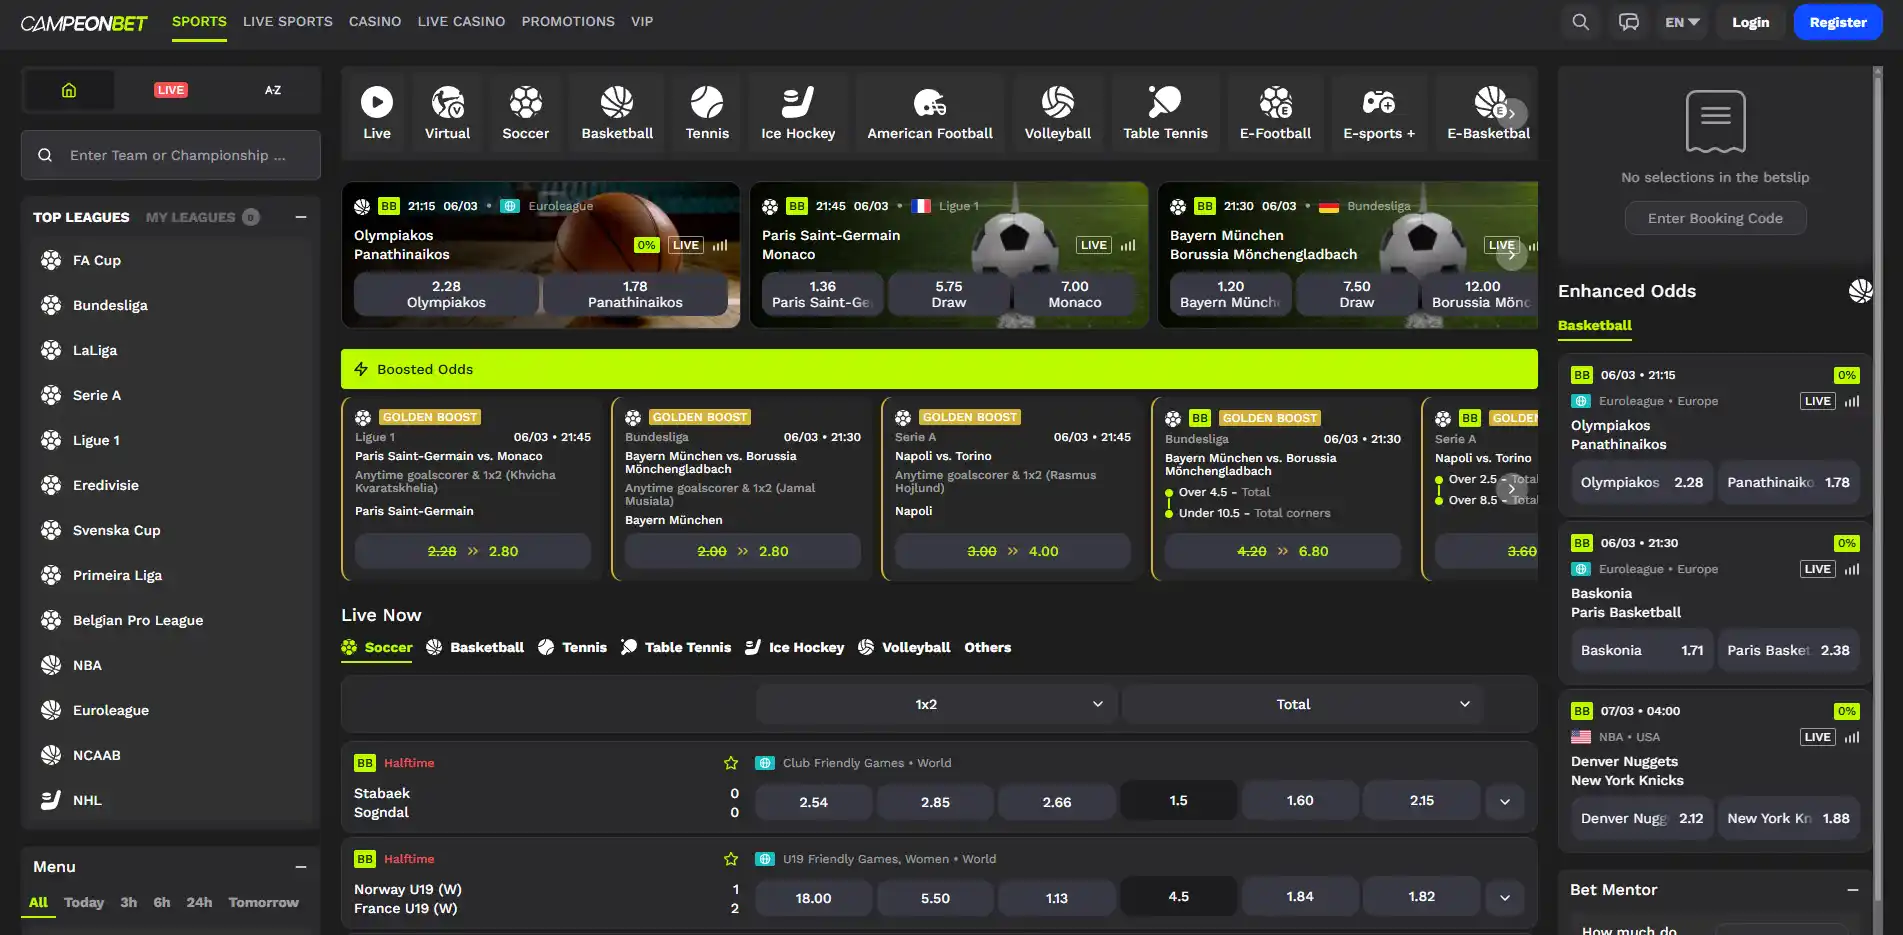Bet Draw 5.75 on PSG vs Monaco banner

(x=949, y=294)
